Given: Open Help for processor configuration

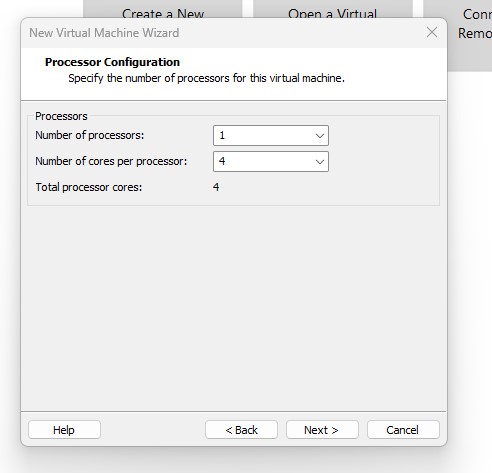Looking at the screenshot, I should 64,430.
